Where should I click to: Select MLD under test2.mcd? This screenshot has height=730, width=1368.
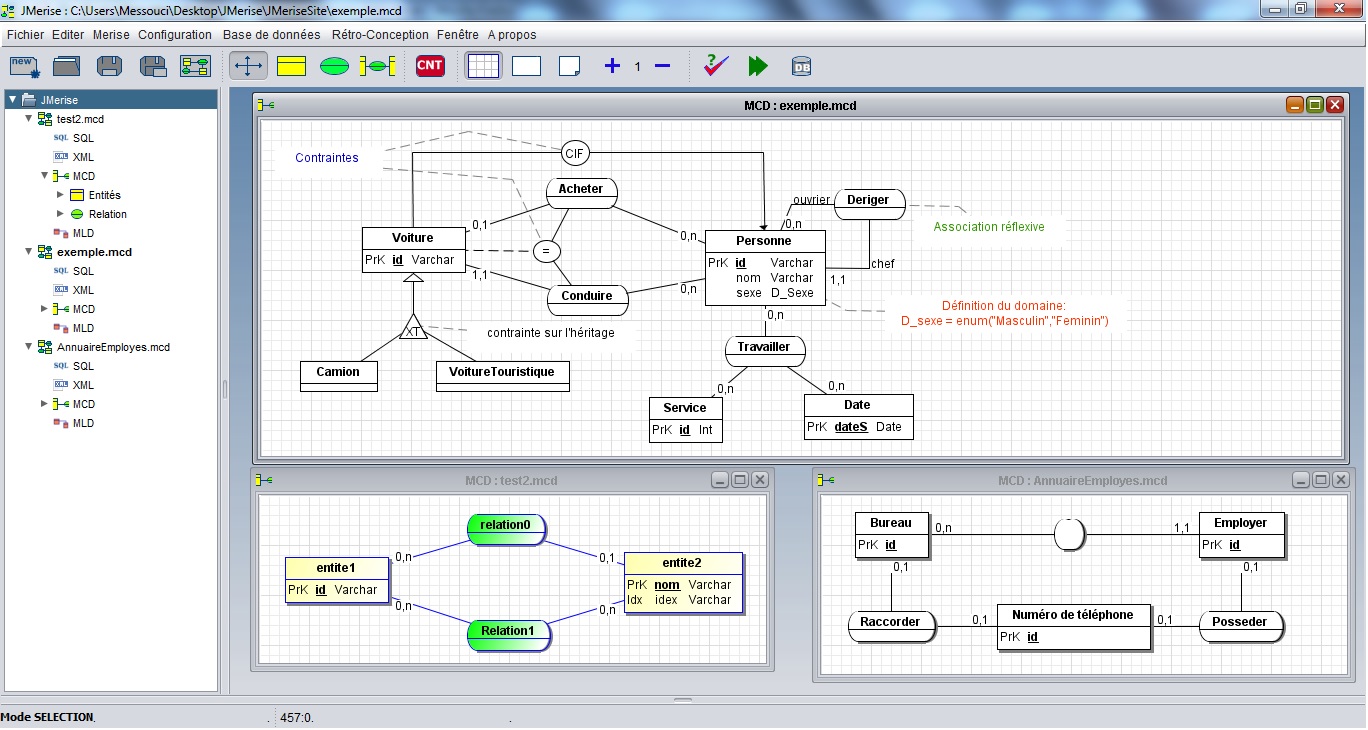(x=83, y=233)
